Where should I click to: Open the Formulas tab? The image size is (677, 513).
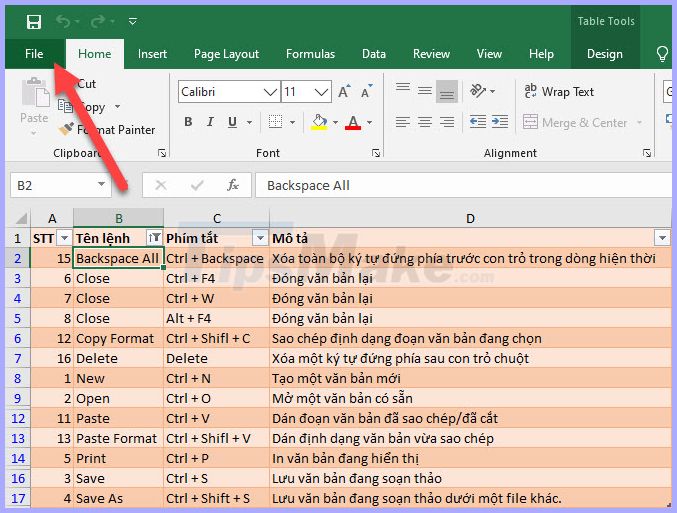pyautogui.click(x=310, y=54)
